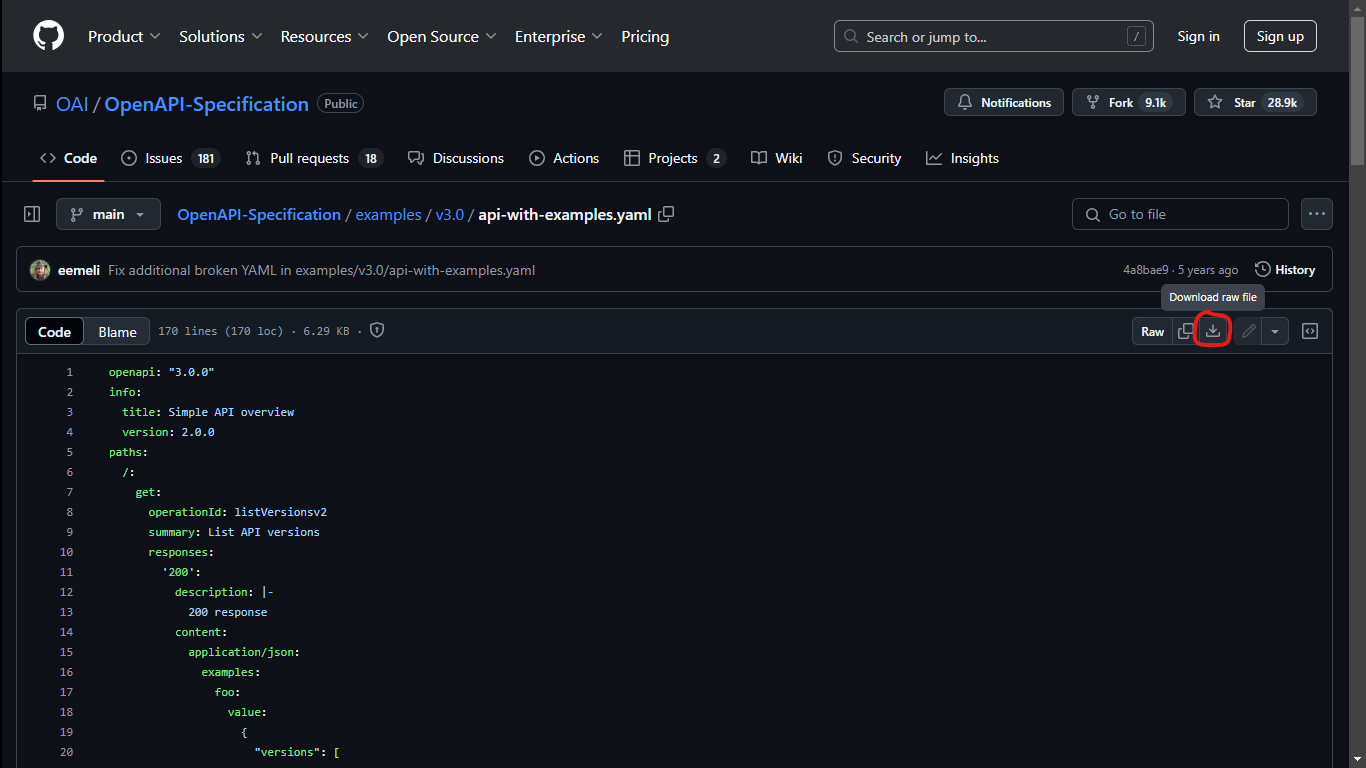Open the symbols panel icon
This screenshot has height=768, width=1366.
1310,331
